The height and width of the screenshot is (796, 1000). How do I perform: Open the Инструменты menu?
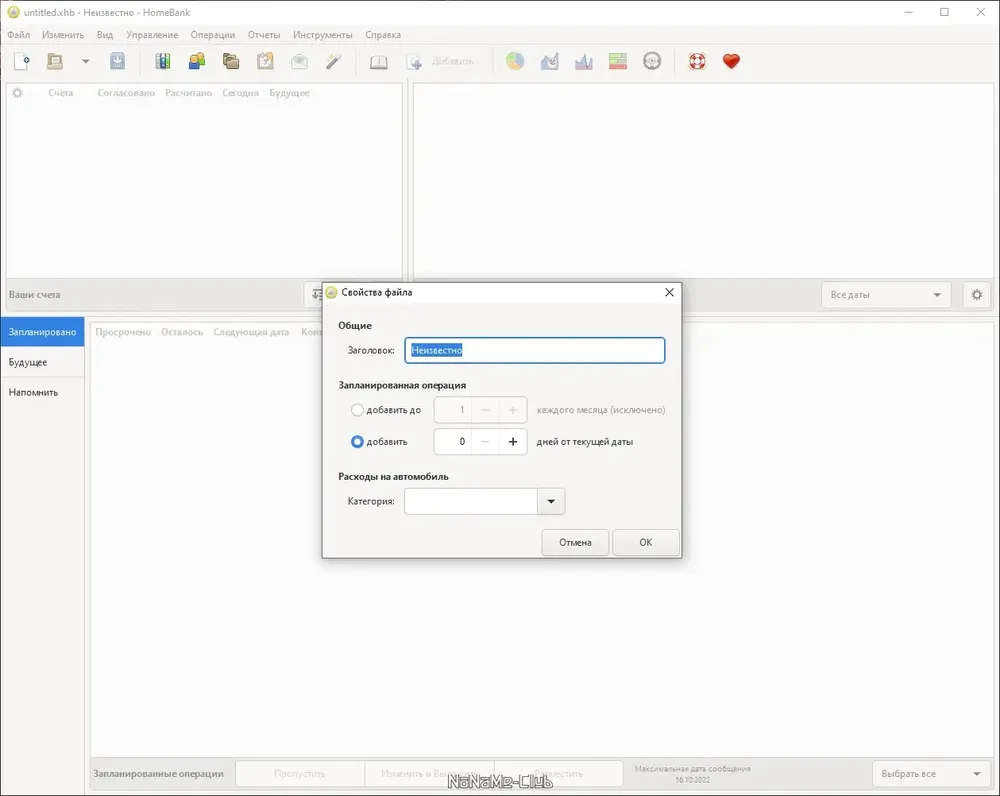click(x=323, y=34)
